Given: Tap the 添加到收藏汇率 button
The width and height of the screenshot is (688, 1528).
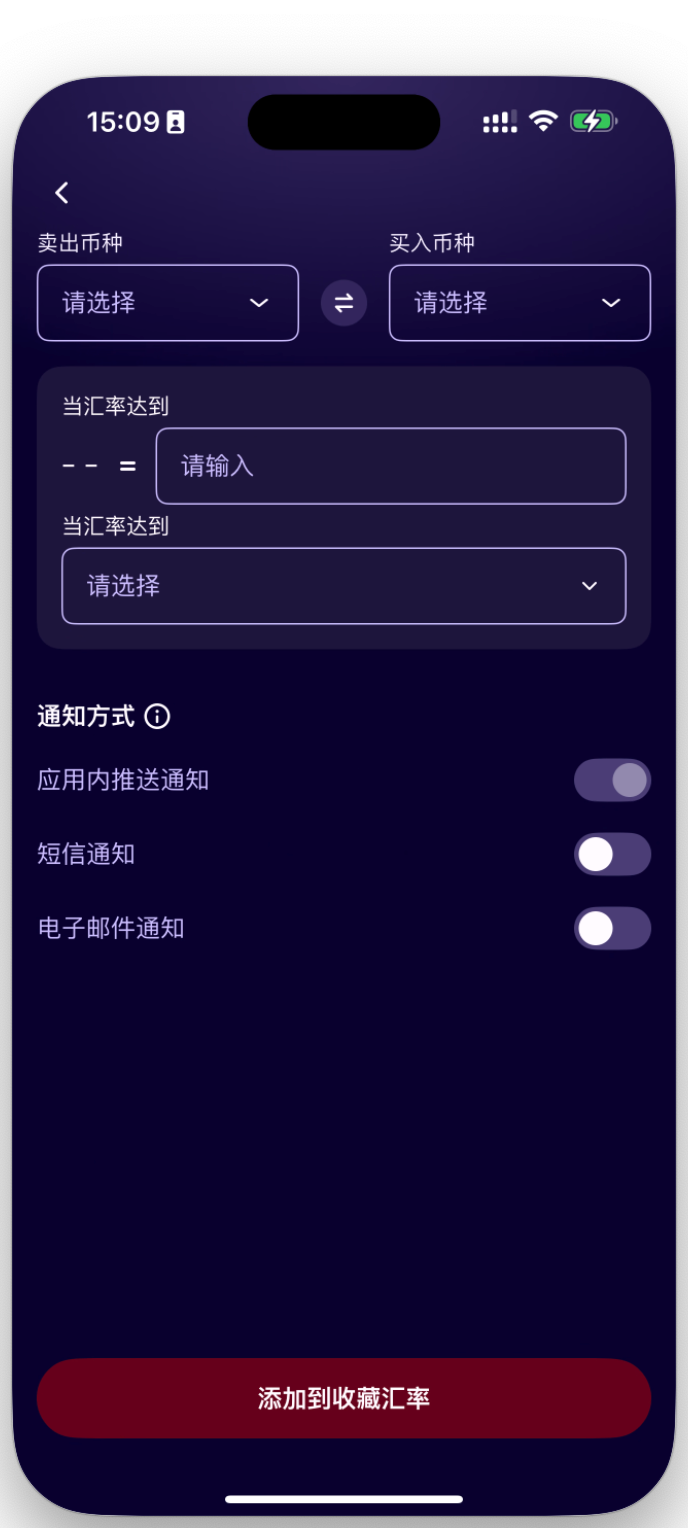Looking at the screenshot, I should (344, 1398).
